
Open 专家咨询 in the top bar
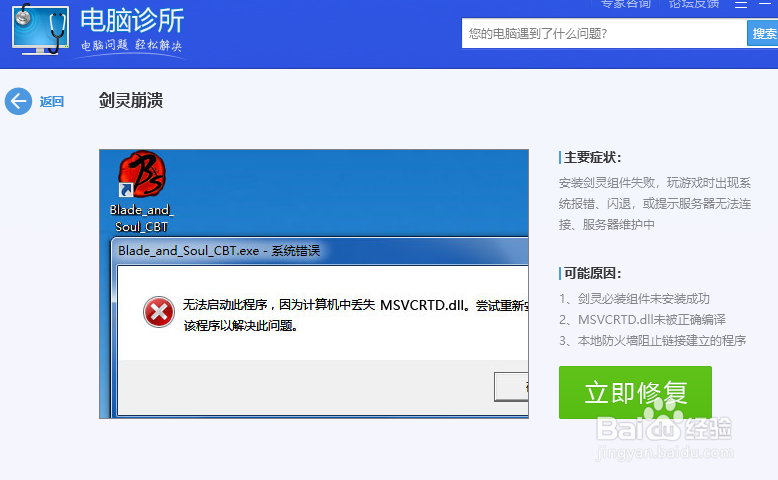[626, 4]
